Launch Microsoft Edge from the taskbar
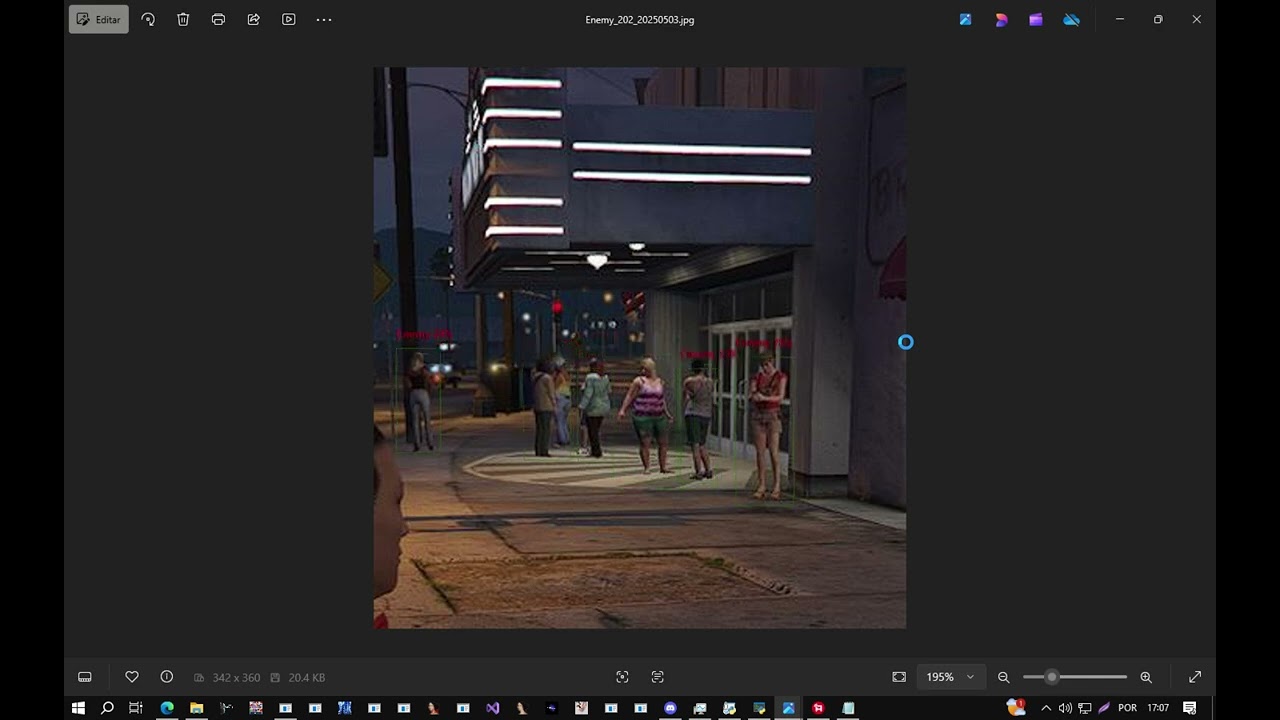 click(x=167, y=708)
